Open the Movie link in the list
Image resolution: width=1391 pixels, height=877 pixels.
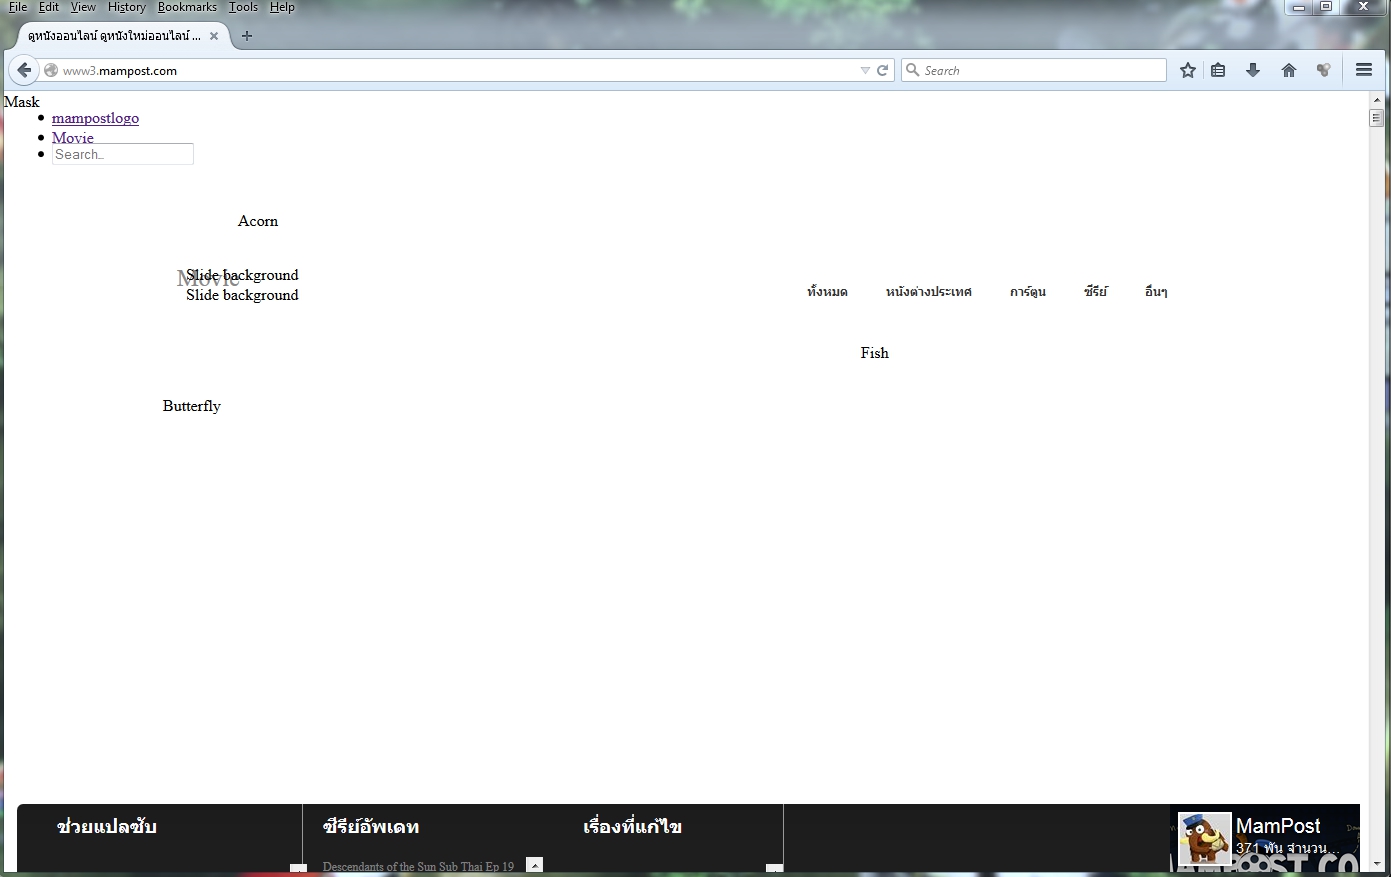click(73, 138)
